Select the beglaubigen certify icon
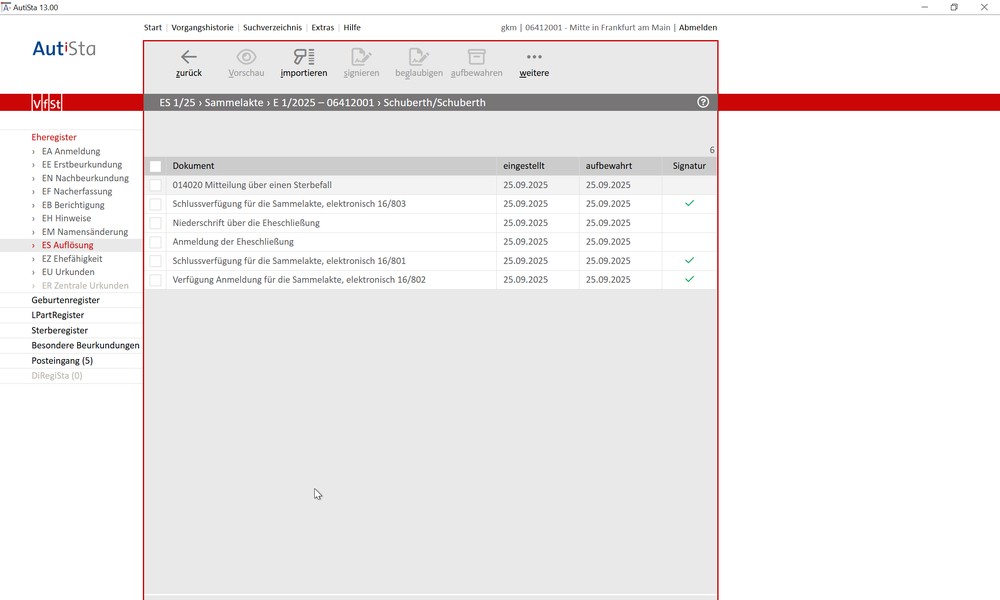Image resolution: width=1000 pixels, height=600 pixels. point(418,57)
